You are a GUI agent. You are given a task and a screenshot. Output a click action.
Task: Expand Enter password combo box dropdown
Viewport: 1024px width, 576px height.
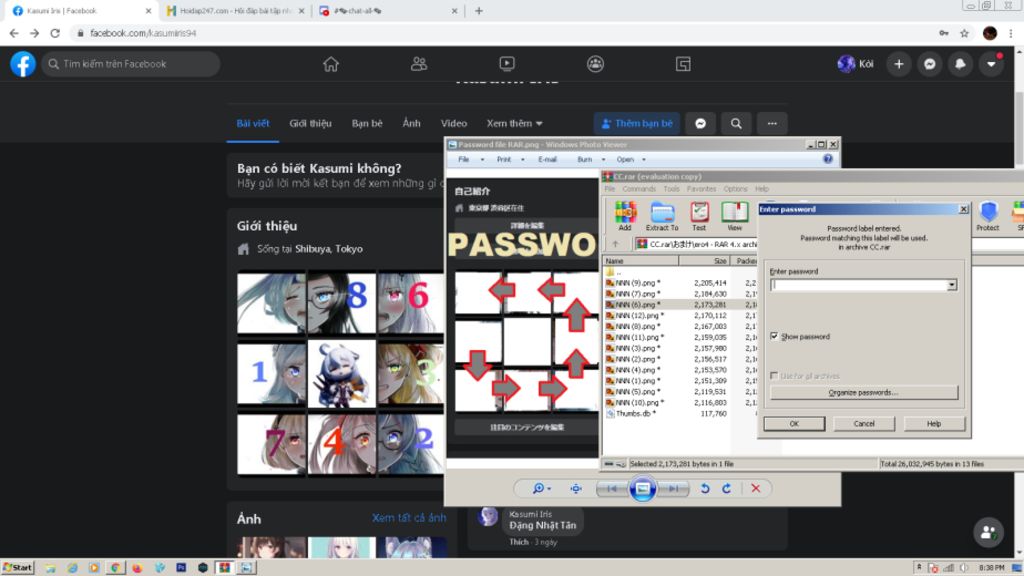click(952, 285)
